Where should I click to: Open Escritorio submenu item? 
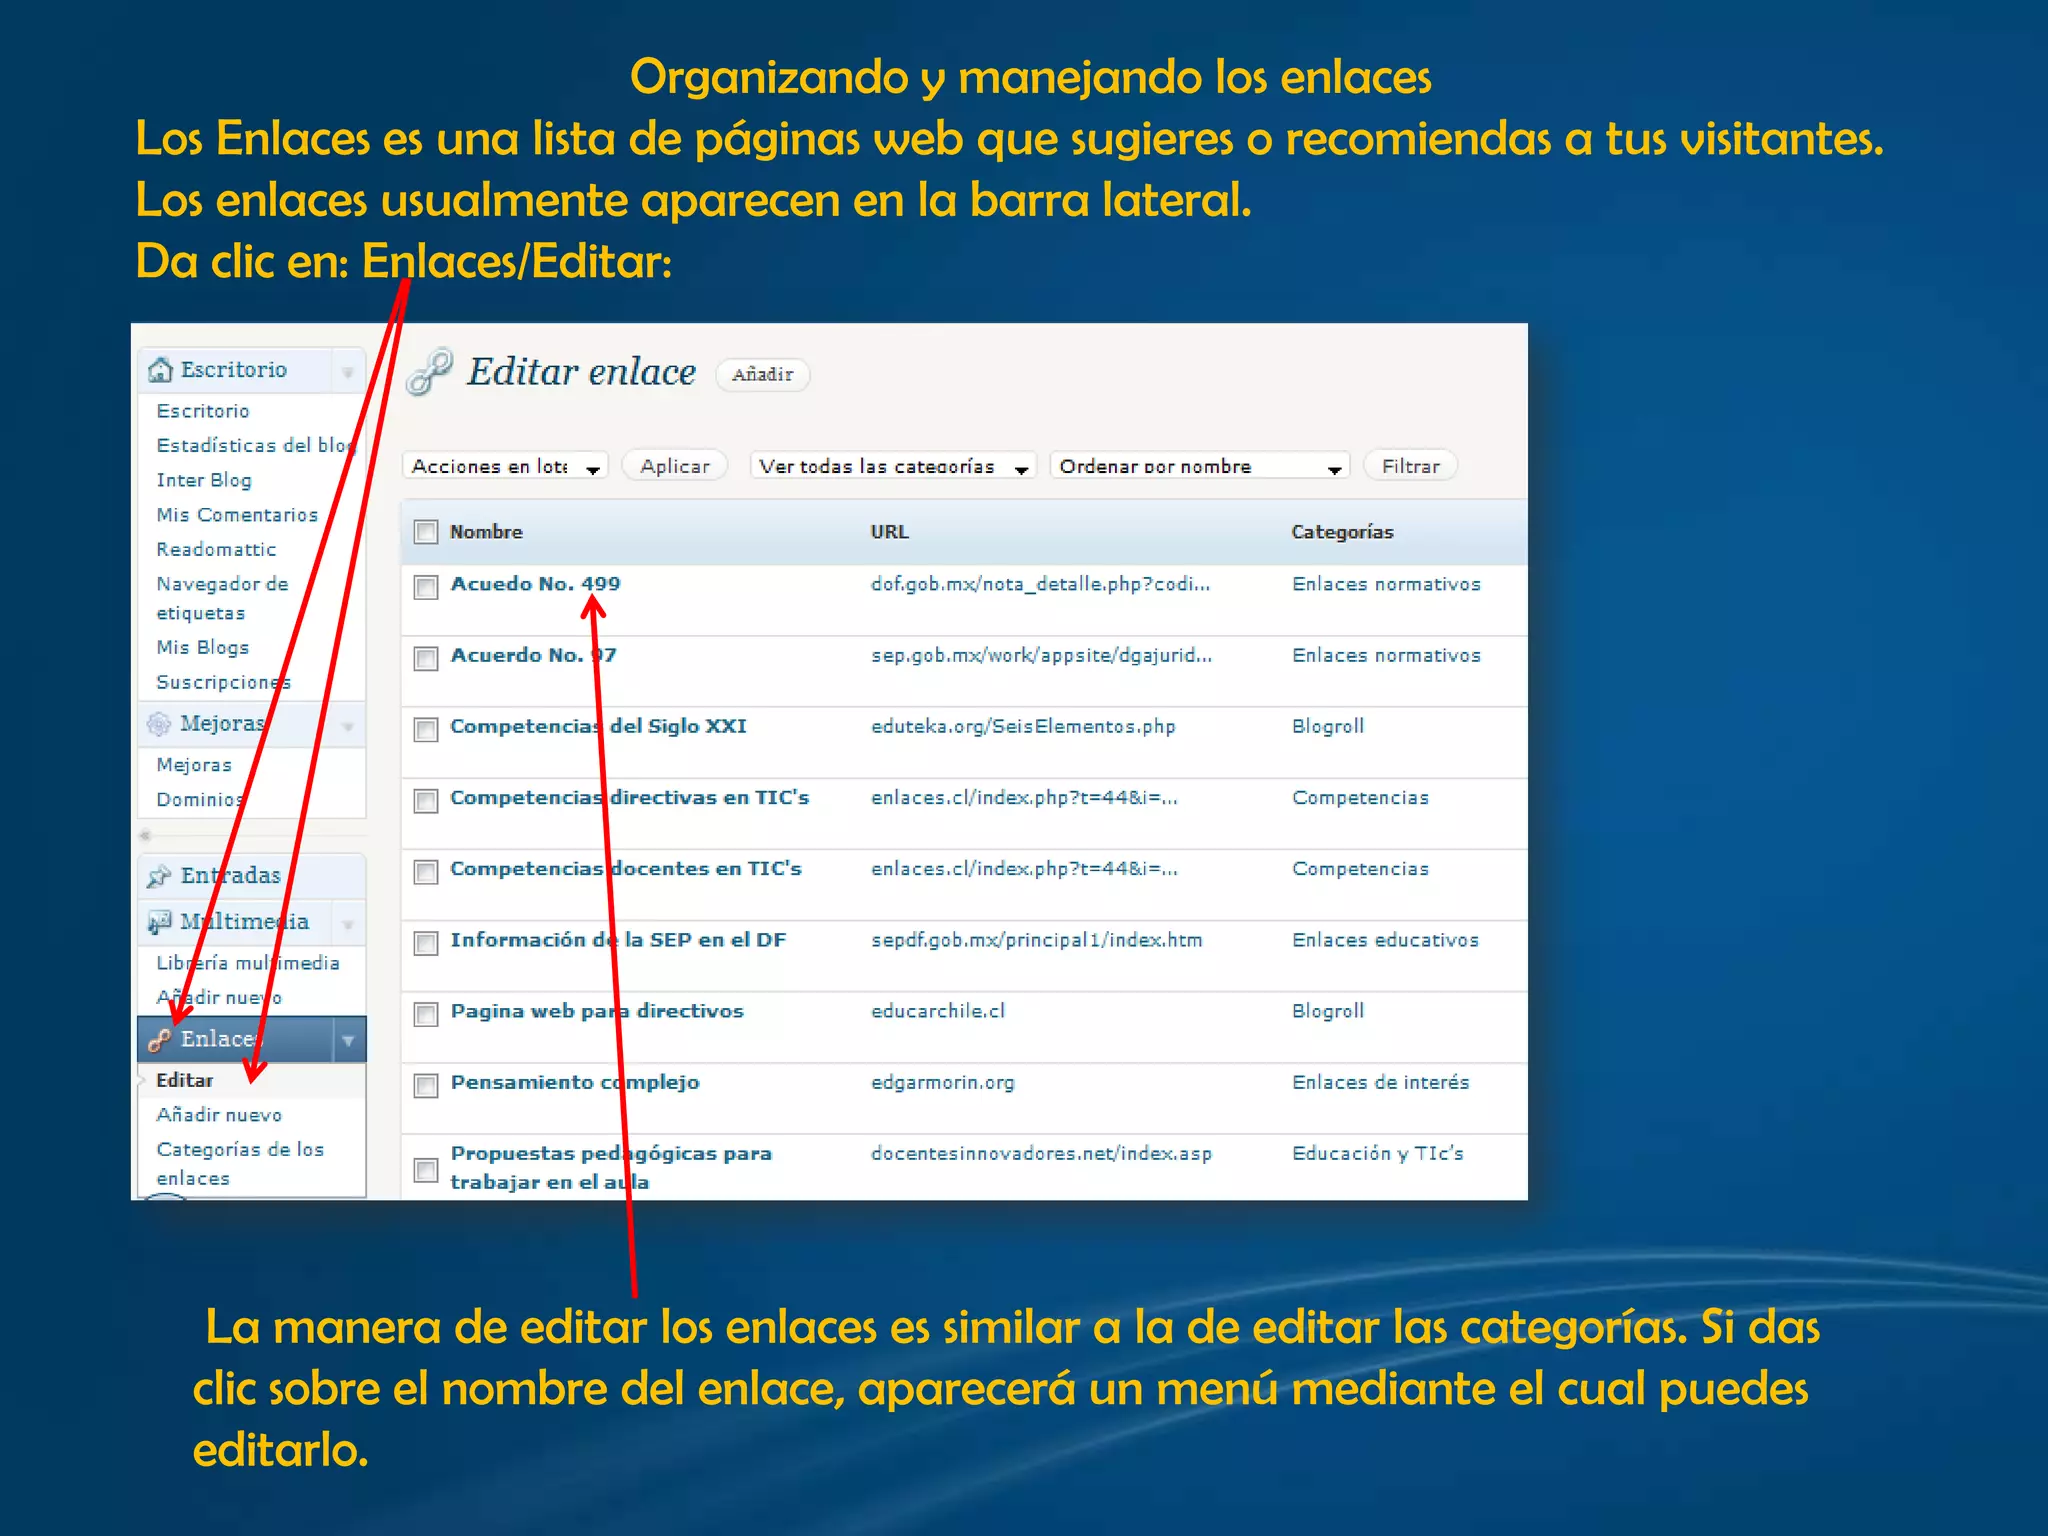[203, 411]
